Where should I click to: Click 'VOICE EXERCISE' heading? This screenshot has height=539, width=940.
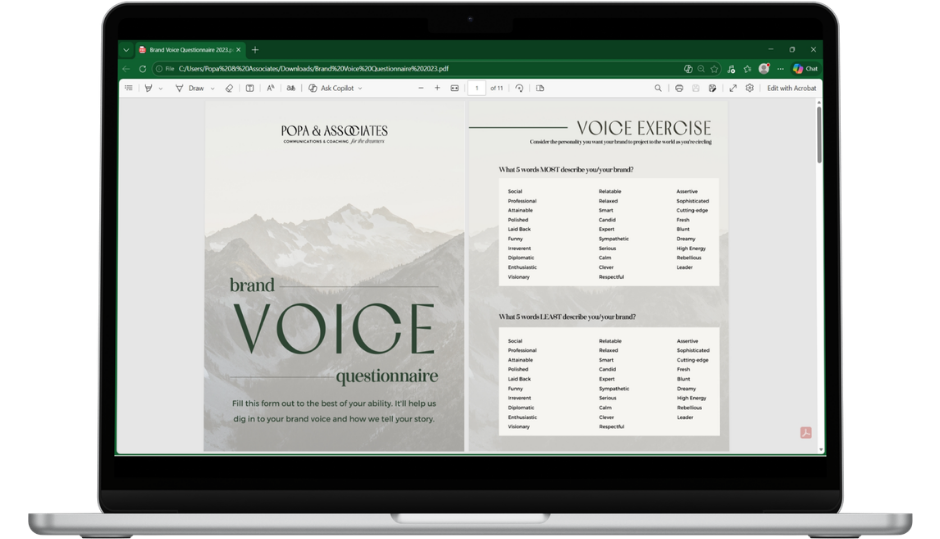click(644, 128)
